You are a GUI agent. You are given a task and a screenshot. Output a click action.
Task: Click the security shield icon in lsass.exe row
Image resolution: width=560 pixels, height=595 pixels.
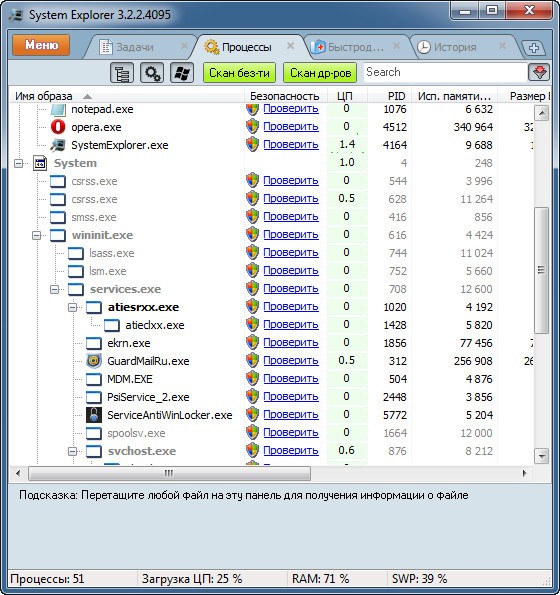252,252
